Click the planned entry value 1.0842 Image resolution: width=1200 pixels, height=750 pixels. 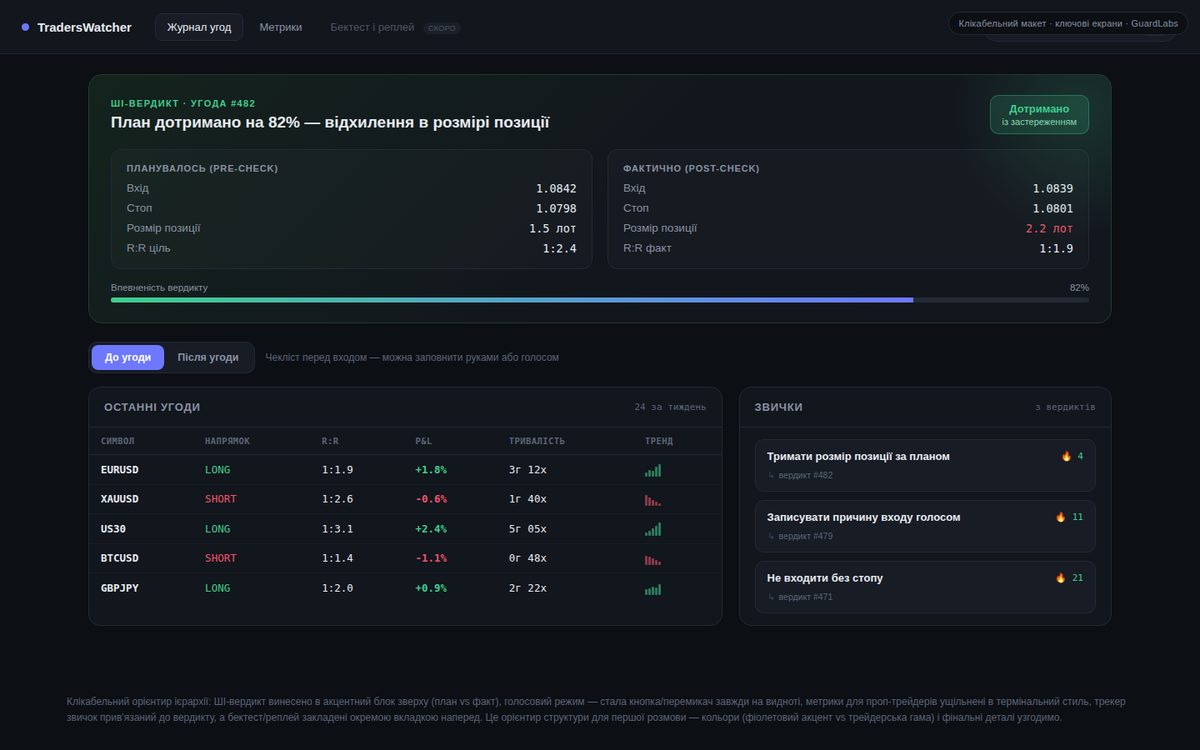(556, 188)
